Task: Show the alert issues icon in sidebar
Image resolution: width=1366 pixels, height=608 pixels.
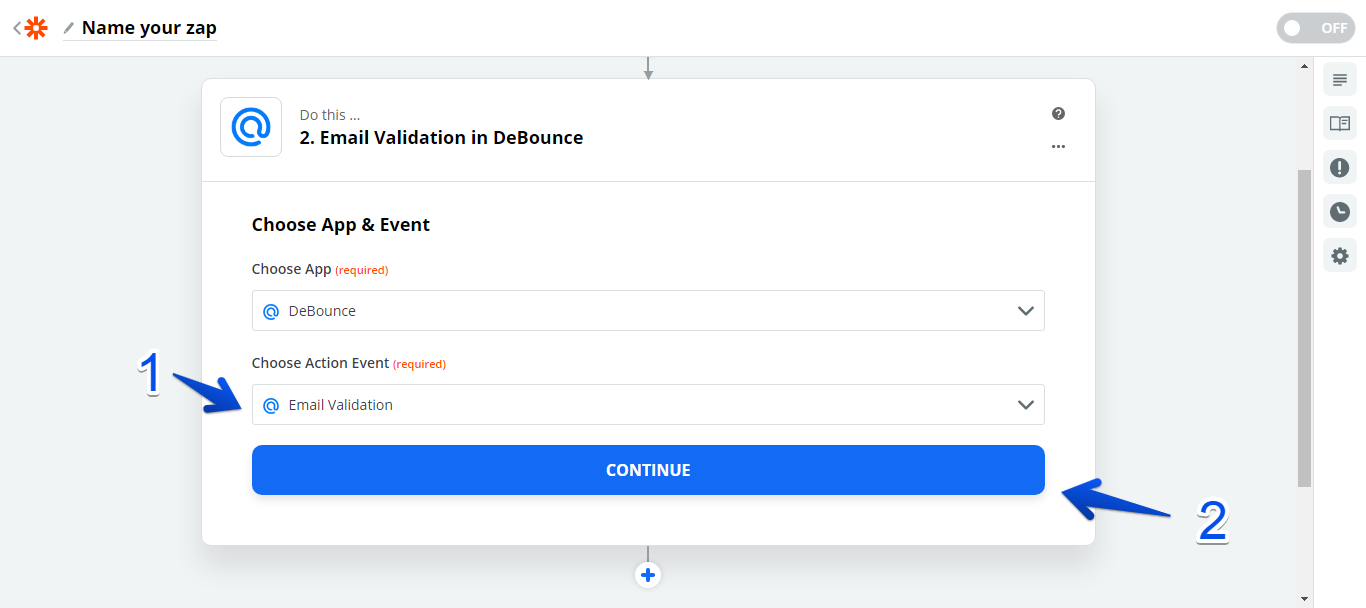Action: [x=1339, y=168]
